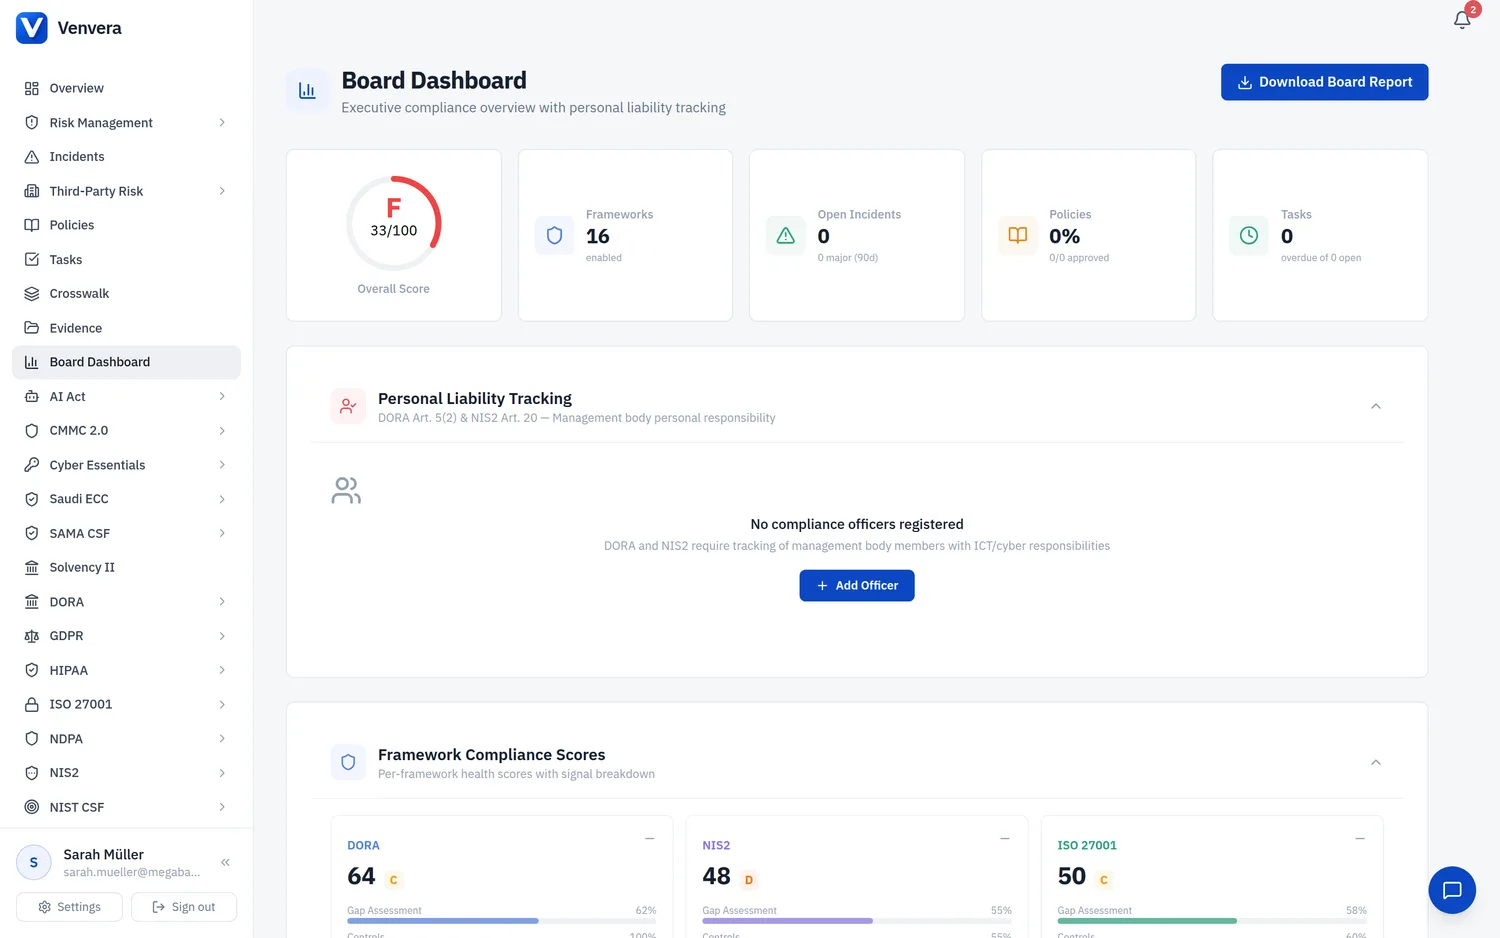Click the Policies book icon
Viewport: 1500px width, 938px height.
click(1017, 236)
